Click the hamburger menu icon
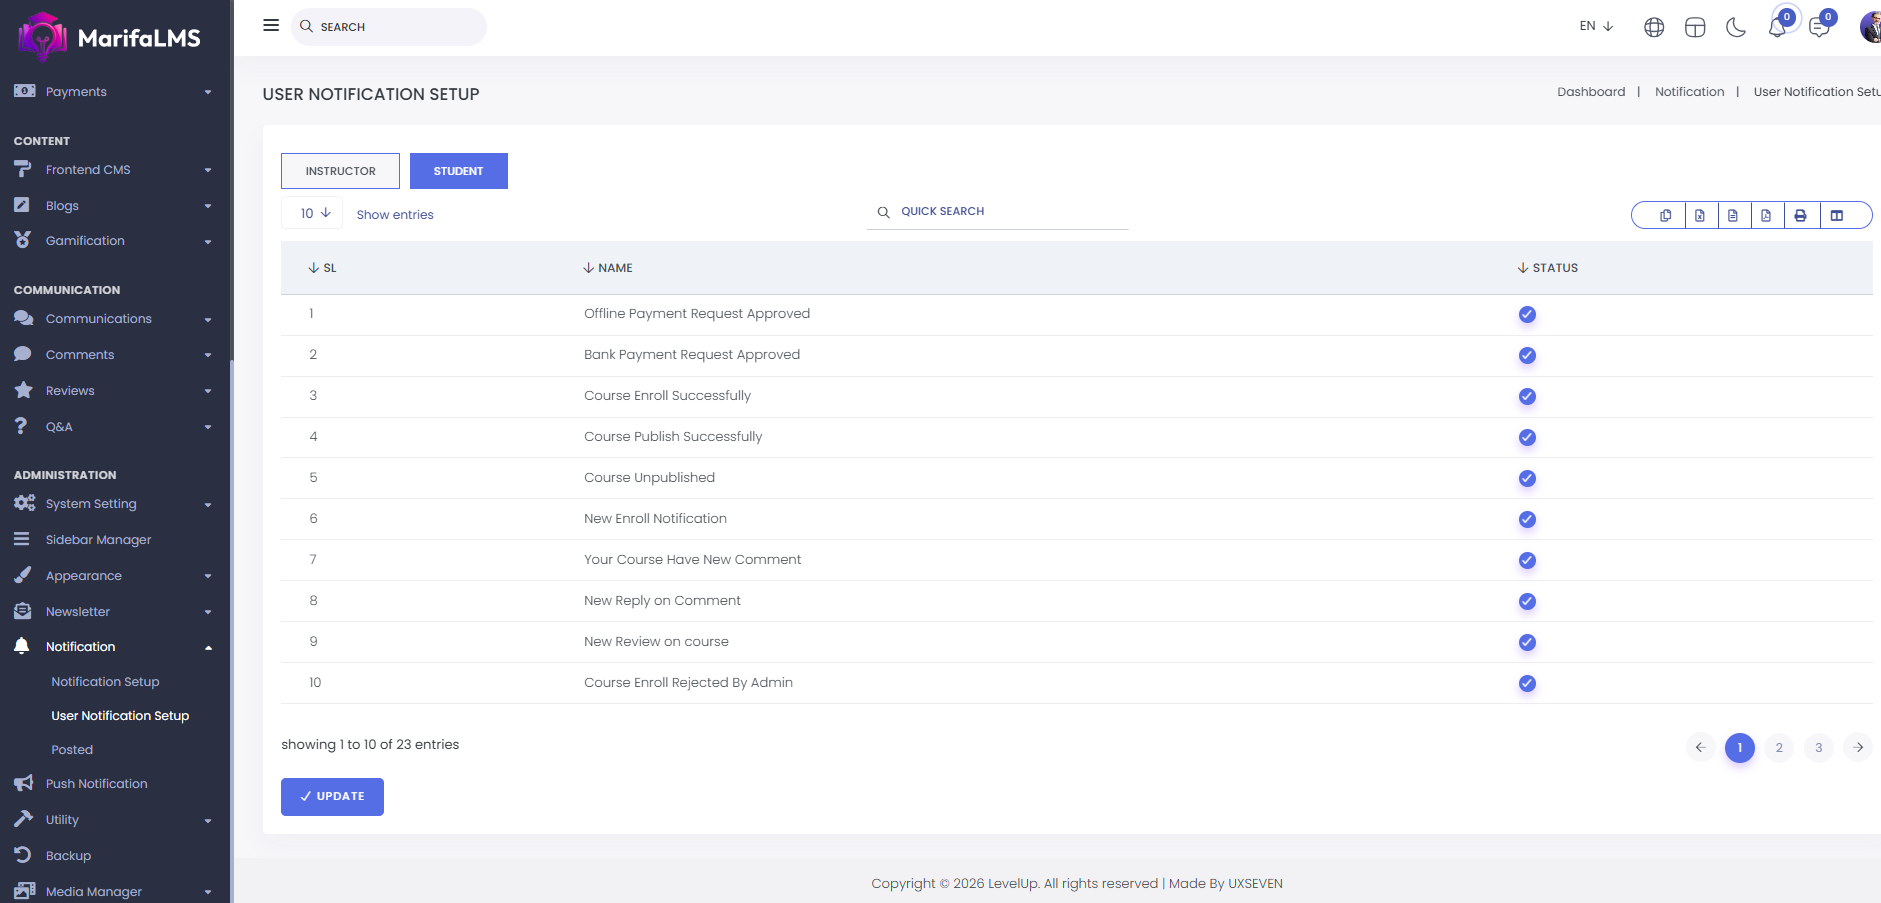1881x903 pixels. tap(271, 25)
